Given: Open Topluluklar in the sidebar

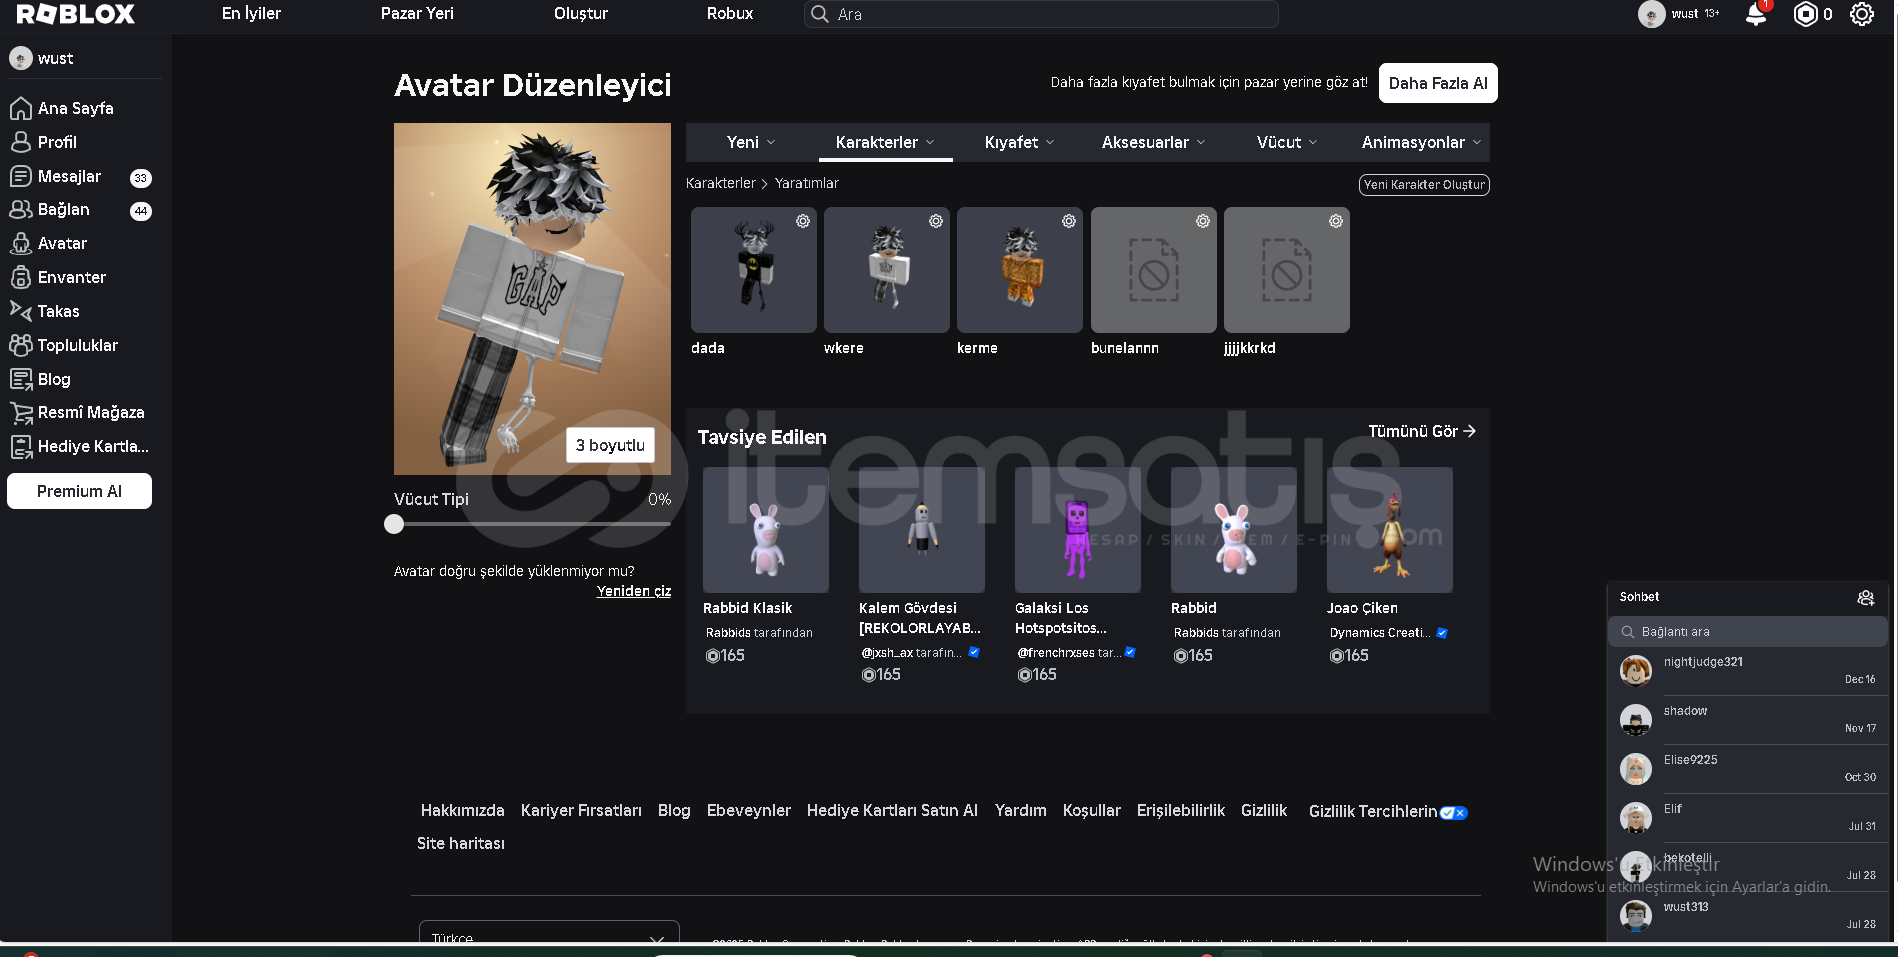Looking at the screenshot, I should click(77, 345).
